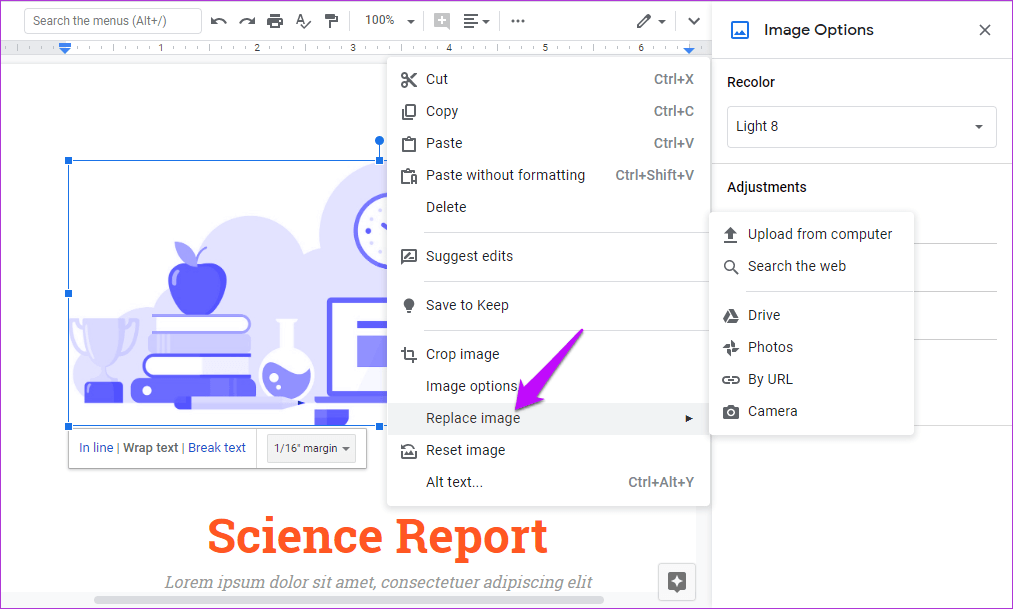
Task: Click the spell check icon
Action: [x=303, y=21]
